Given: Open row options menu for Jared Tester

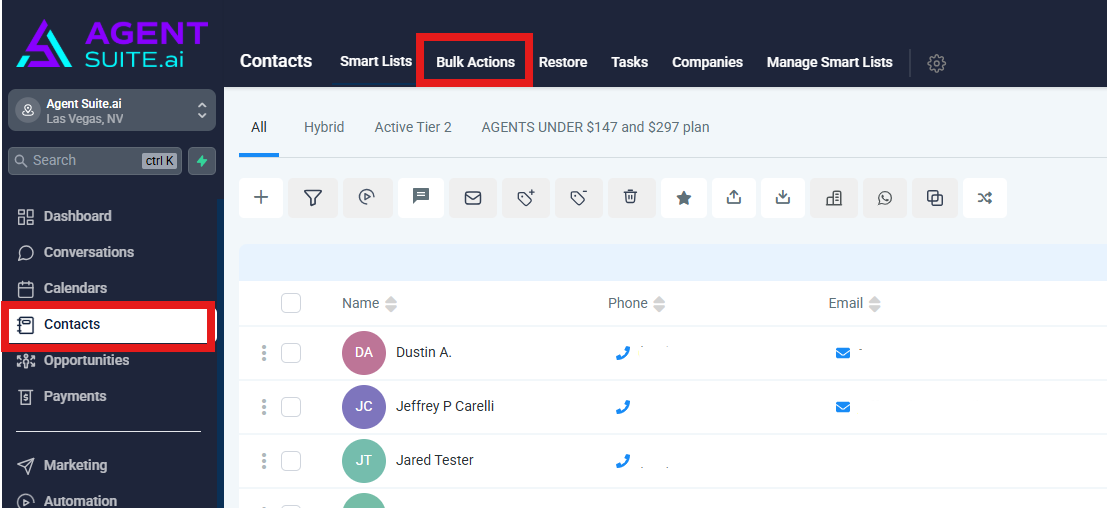Looking at the screenshot, I should pos(264,461).
